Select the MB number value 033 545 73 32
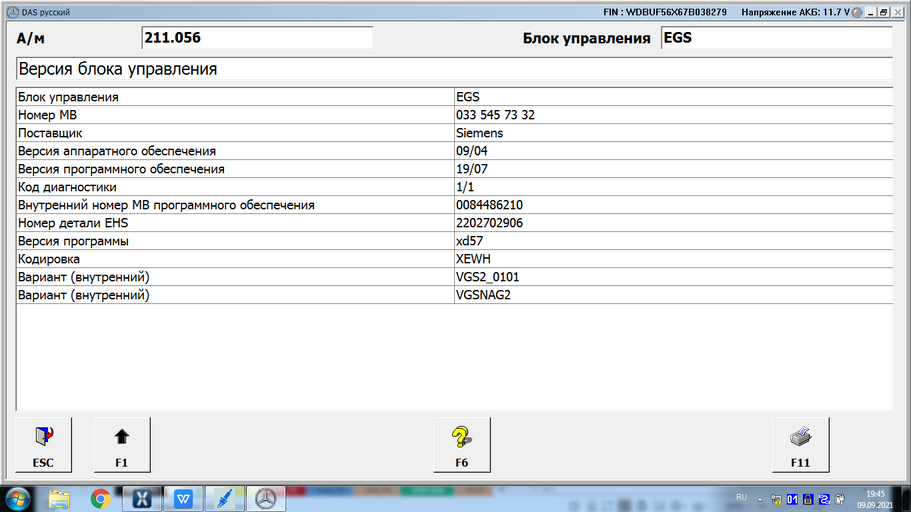This screenshot has height=512, width=911. click(495, 115)
